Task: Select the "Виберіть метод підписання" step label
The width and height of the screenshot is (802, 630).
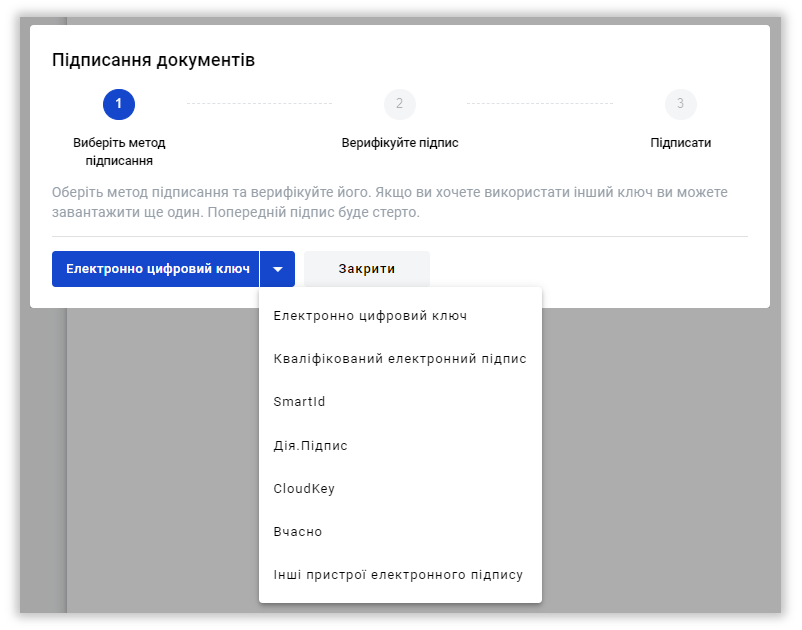Action: [119, 151]
